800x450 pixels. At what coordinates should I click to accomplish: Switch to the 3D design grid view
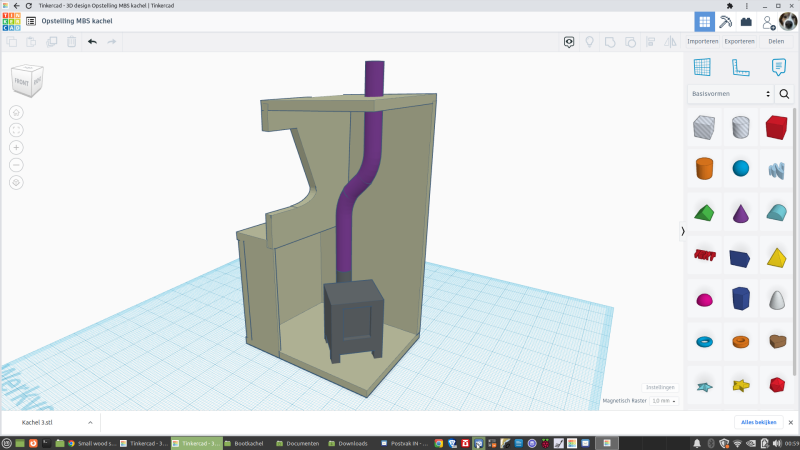(704, 21)
